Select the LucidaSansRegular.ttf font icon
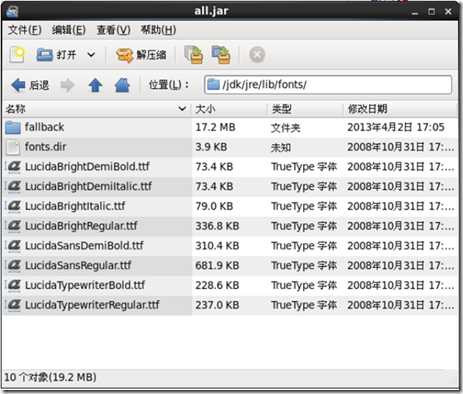This screenshot has width=463, height=394. click(14, 265)
